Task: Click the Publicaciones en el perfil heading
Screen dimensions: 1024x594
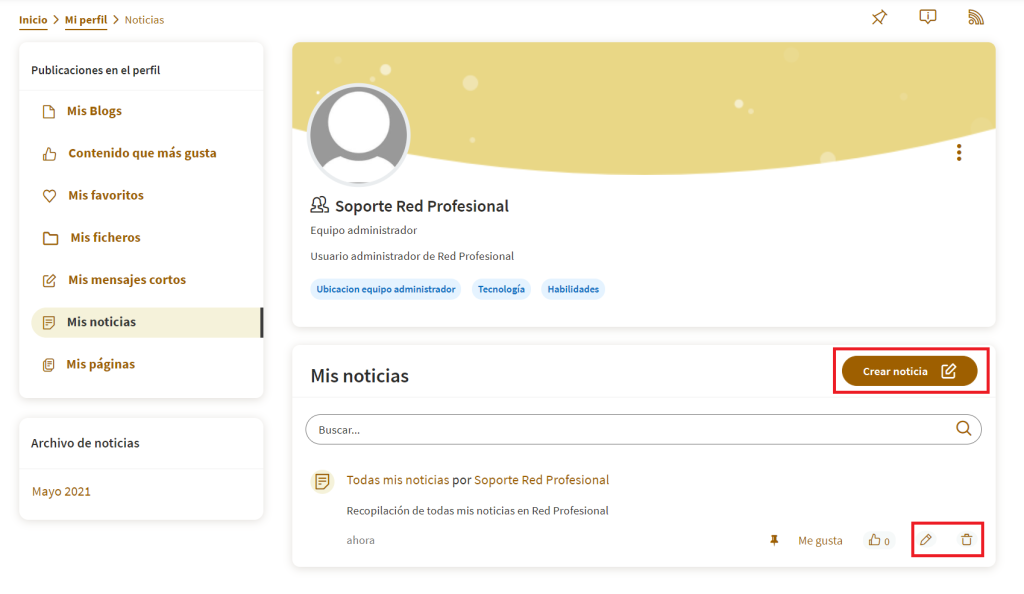Action: click(95, 70)
